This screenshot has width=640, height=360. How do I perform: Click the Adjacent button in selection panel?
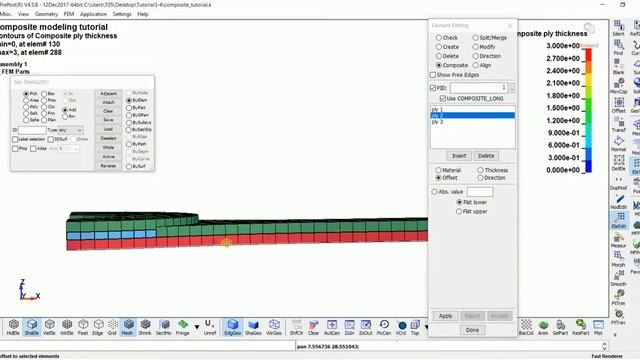click(x=108, y=93)
